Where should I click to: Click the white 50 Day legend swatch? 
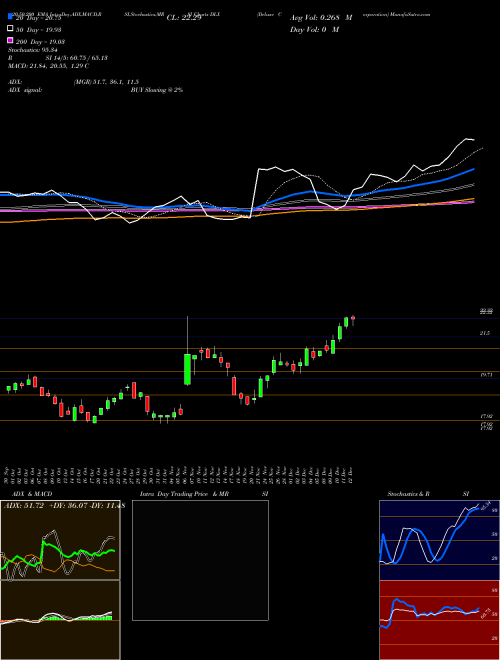pyautogui.click(x=10, y=29)
